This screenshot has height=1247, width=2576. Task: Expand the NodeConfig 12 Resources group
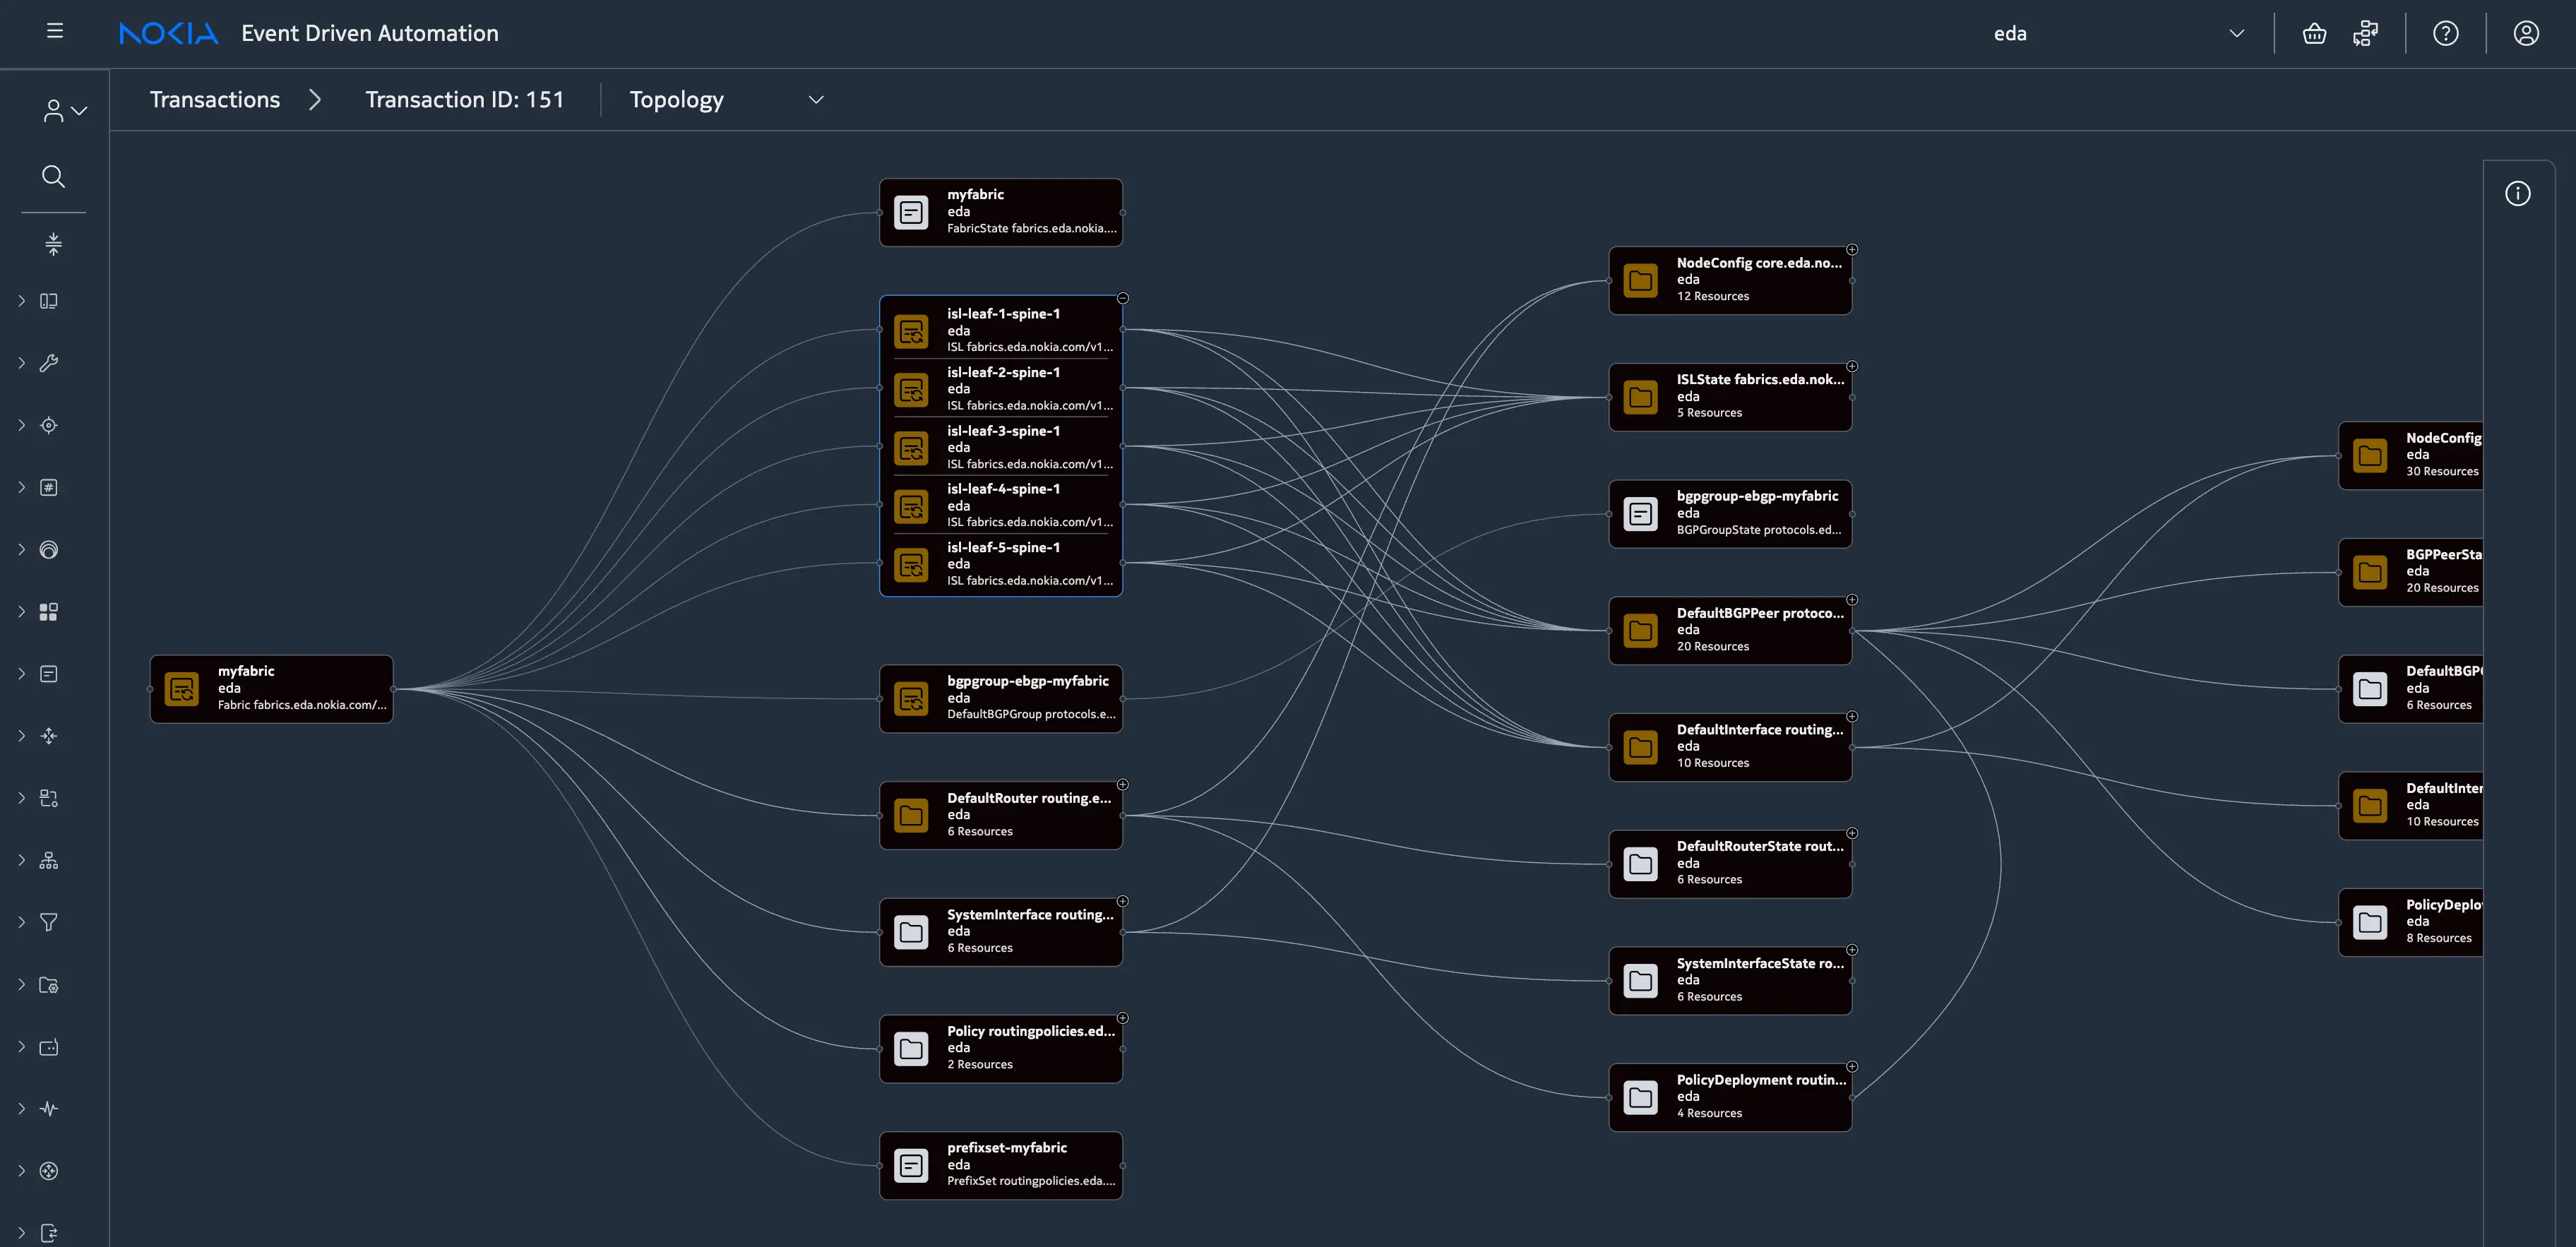[x=1852, y=250]
